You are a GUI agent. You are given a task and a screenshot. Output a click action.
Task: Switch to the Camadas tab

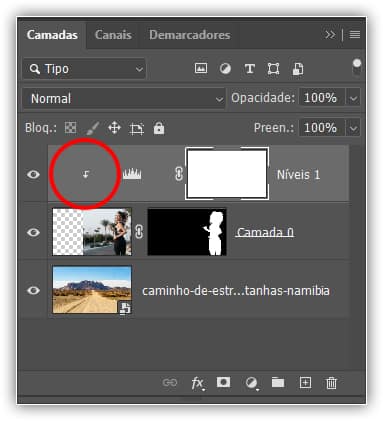[x=52, y=35]
